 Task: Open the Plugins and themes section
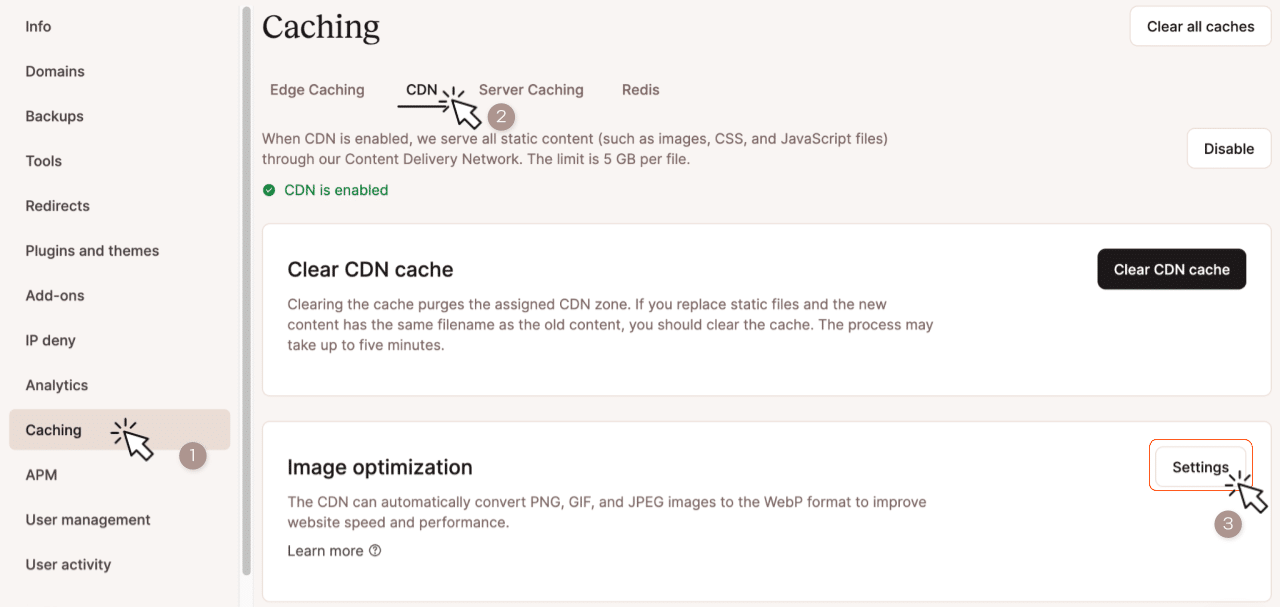click(x=92, y=250)
